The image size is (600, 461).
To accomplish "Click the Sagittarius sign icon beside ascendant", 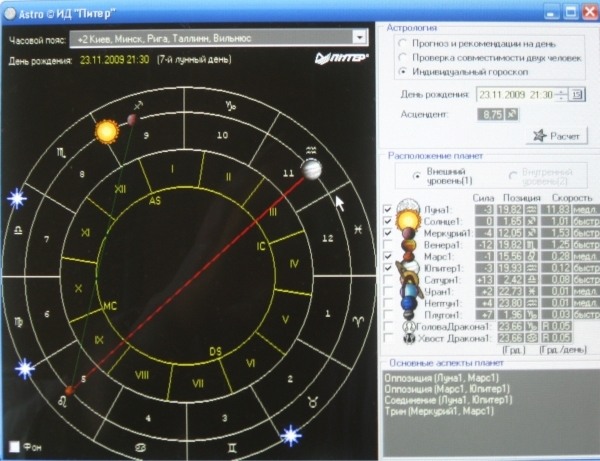I will [x=511, y=114].
